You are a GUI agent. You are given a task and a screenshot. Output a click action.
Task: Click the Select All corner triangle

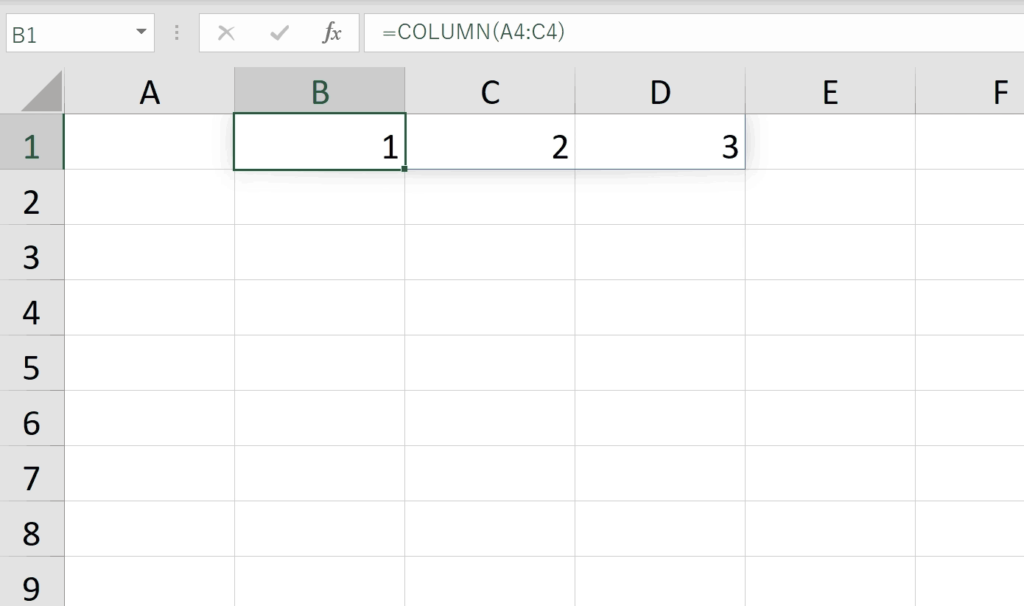pos(42,91)
